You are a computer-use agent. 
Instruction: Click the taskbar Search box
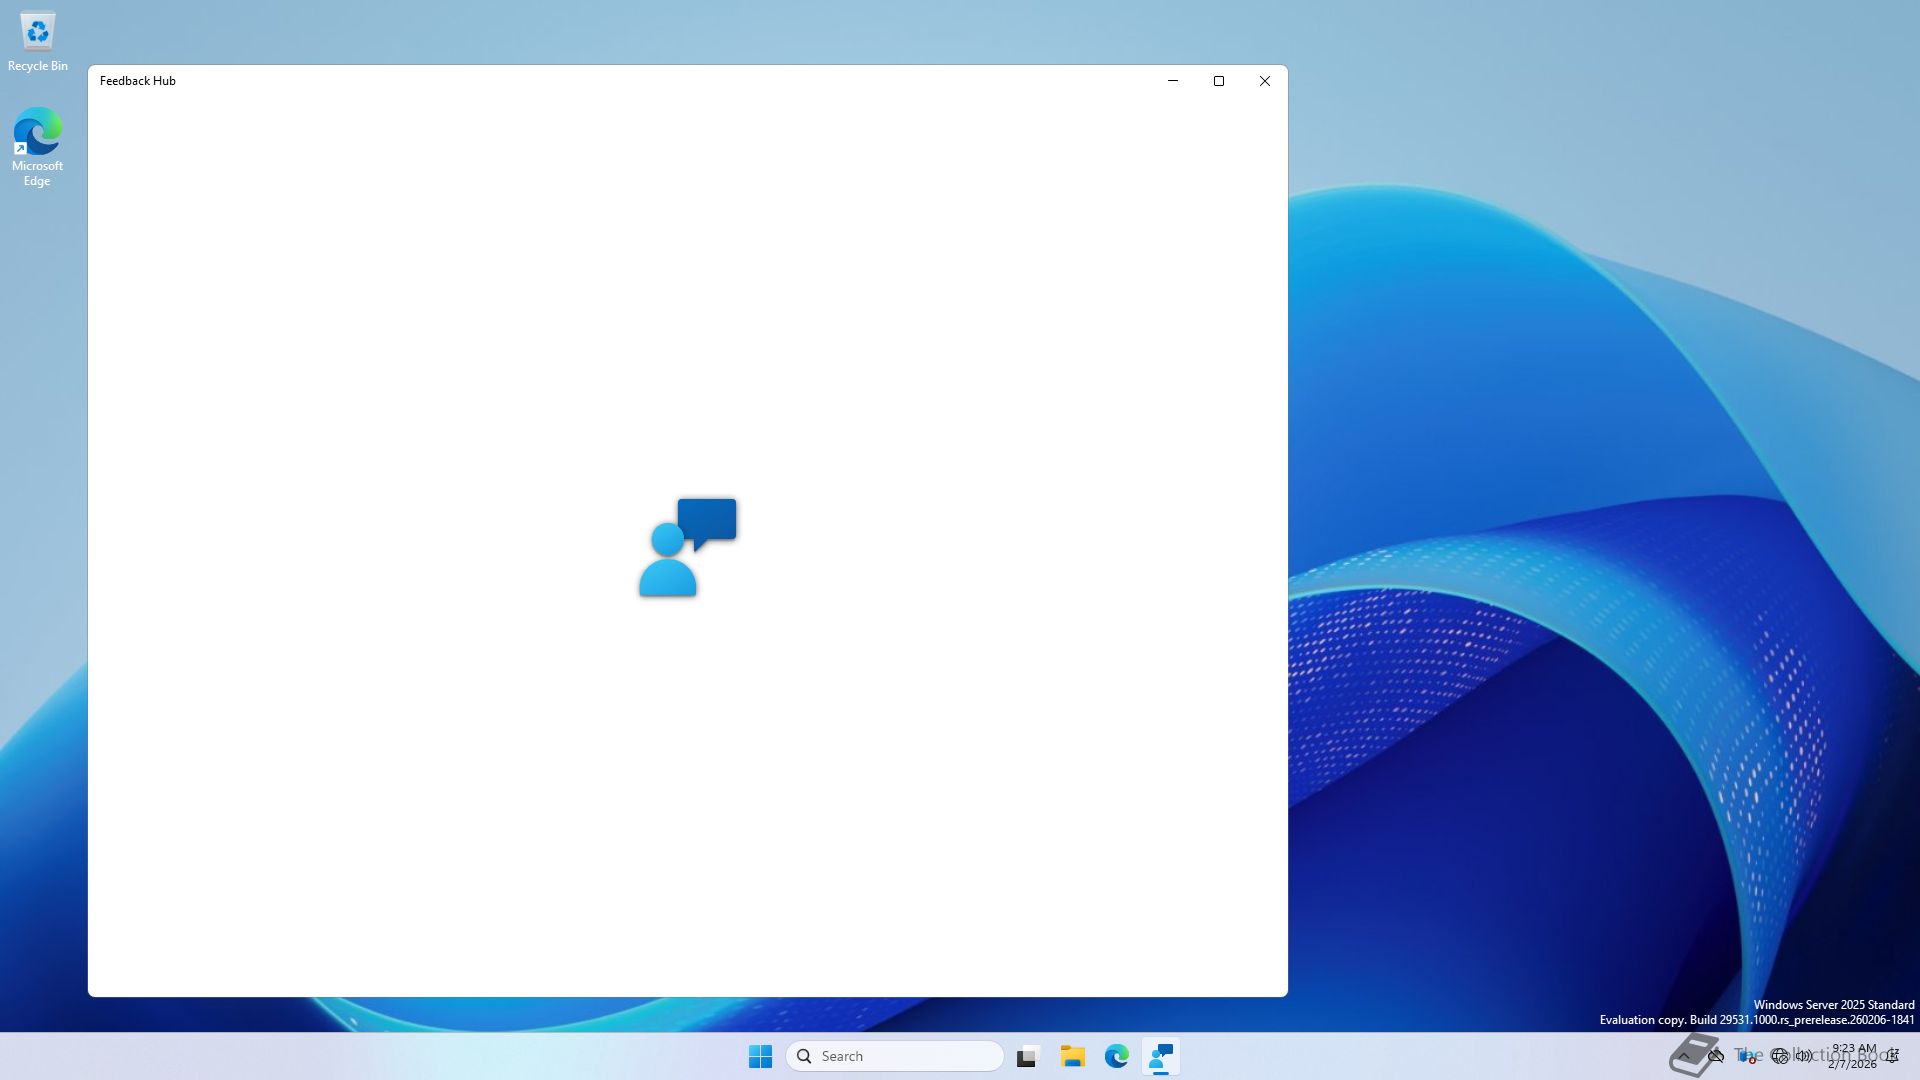pos(895,1056)
